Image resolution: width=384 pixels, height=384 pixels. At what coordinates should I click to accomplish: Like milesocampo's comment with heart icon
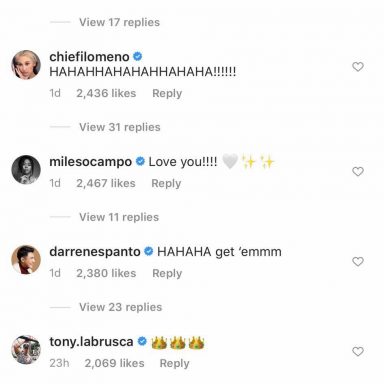(x=358, y=172)
